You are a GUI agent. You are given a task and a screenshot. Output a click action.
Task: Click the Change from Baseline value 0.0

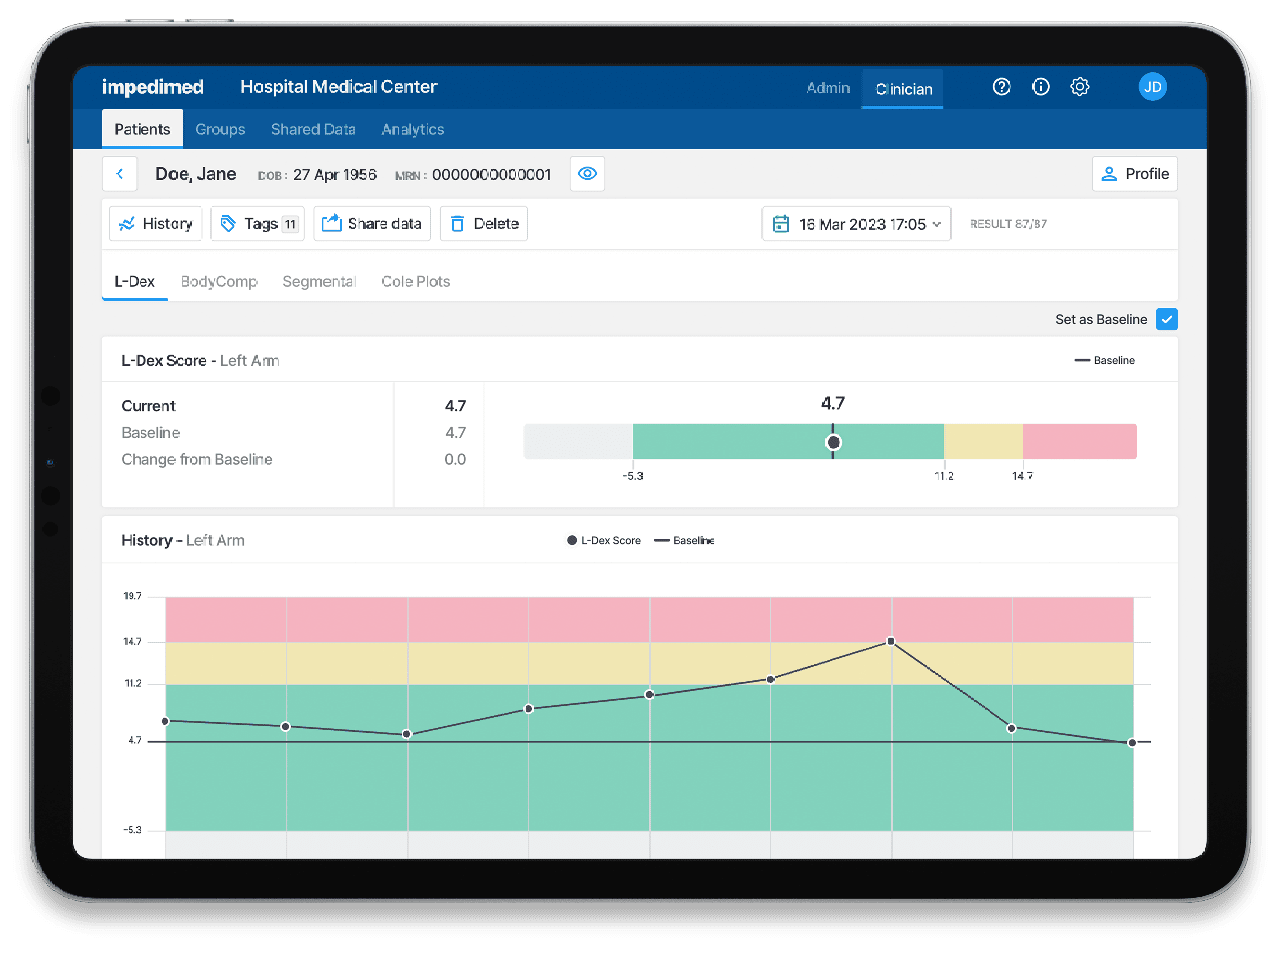coord(455,460)
